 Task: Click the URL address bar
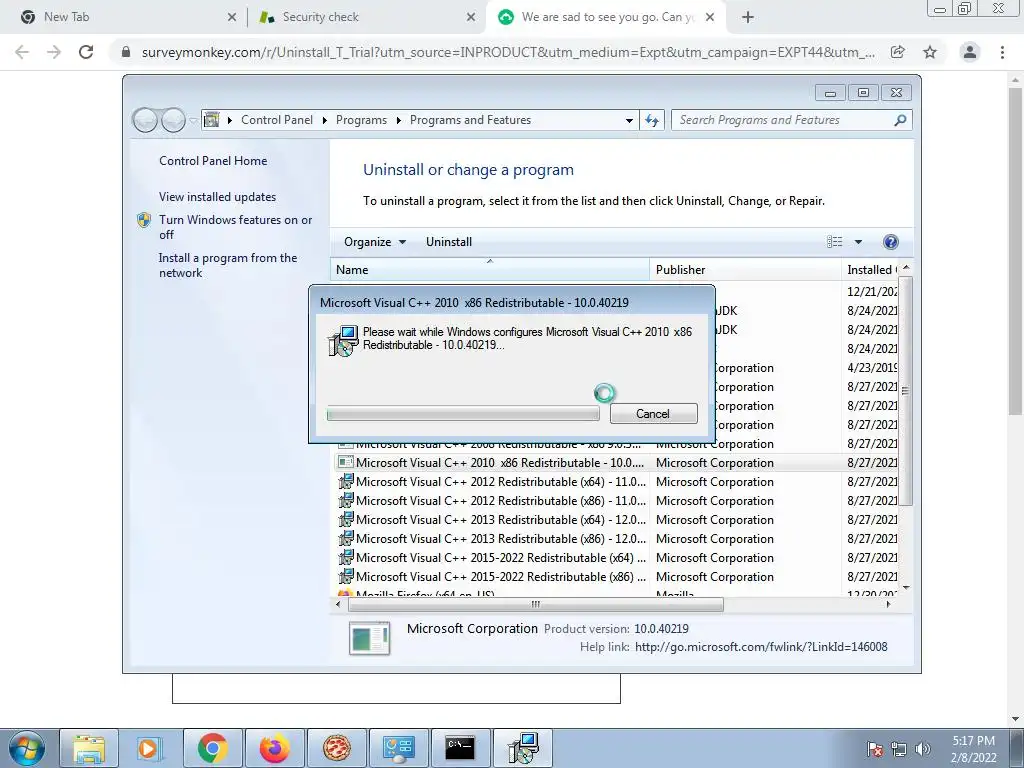pos(508,52)
